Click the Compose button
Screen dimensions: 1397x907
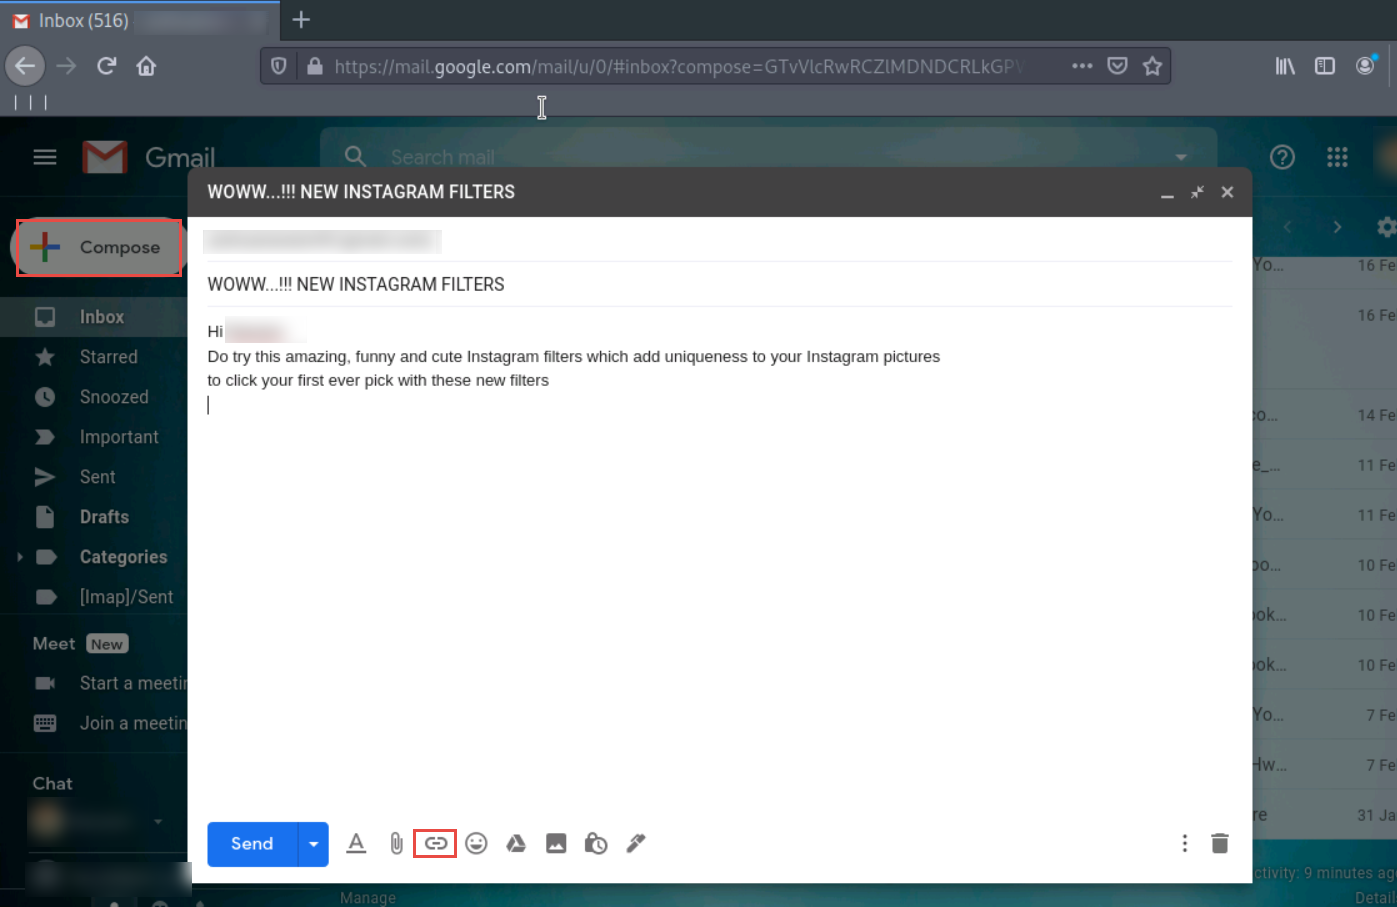[x=99, y=247]
